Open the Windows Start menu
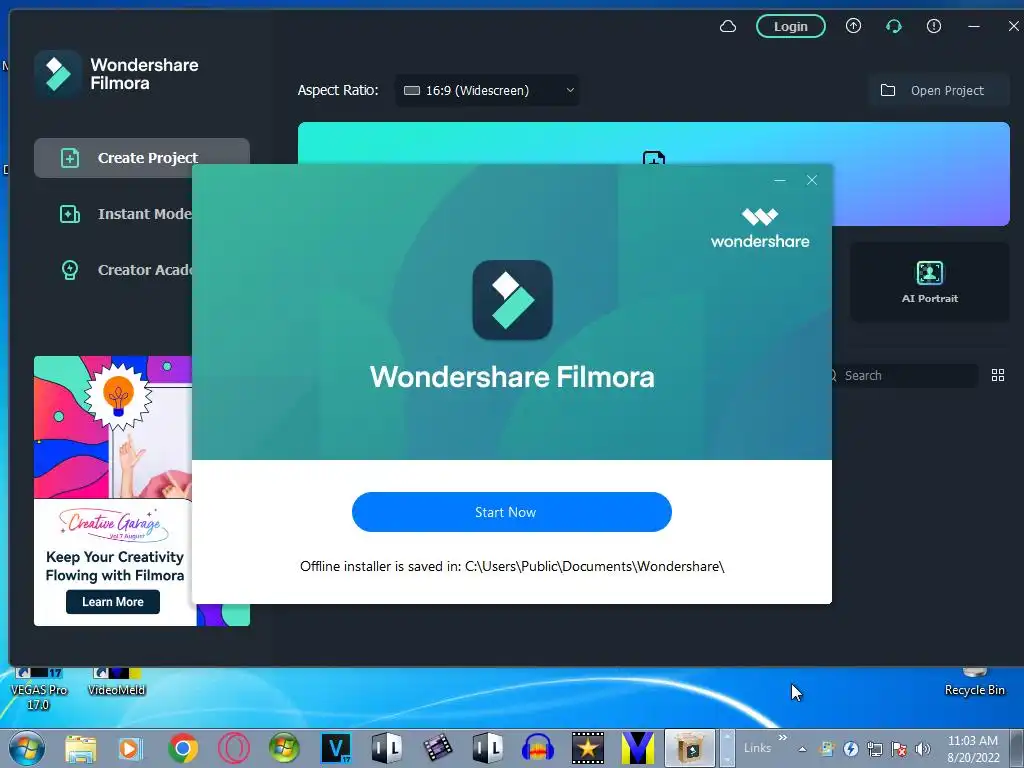 click(27, 748)
